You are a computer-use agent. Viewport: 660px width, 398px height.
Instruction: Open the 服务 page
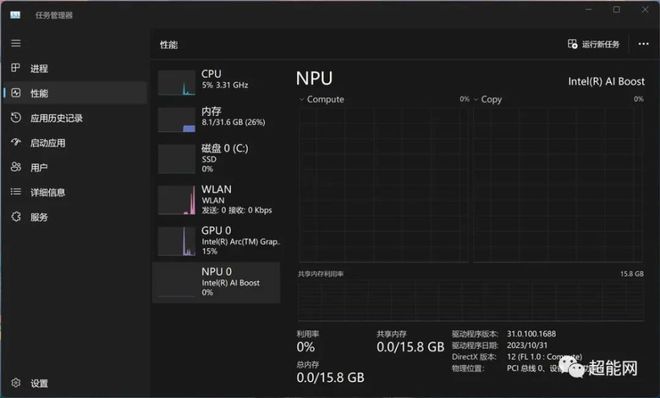[x=39, y=217]
